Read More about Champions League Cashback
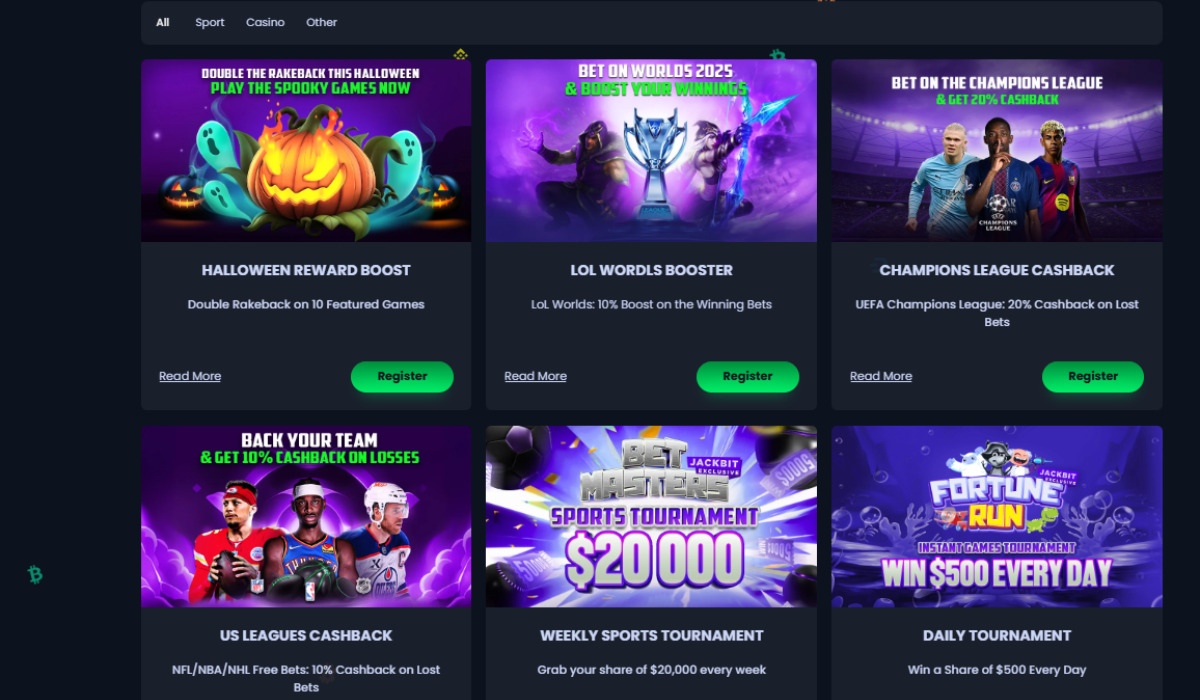1200x700 pixels. click(x=881, y=377)
